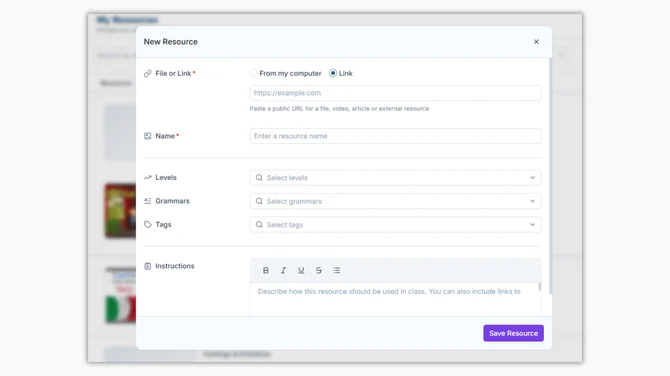Click the Instructions editor scrollbar
This screenshot has height=376, width=670.
click(x=540, y=286)
